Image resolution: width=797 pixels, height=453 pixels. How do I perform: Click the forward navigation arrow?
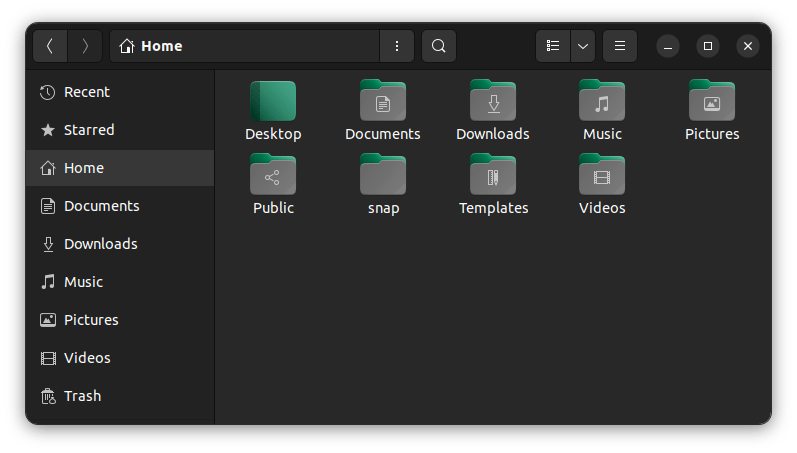pyautogui.click(x=85, y=46)
